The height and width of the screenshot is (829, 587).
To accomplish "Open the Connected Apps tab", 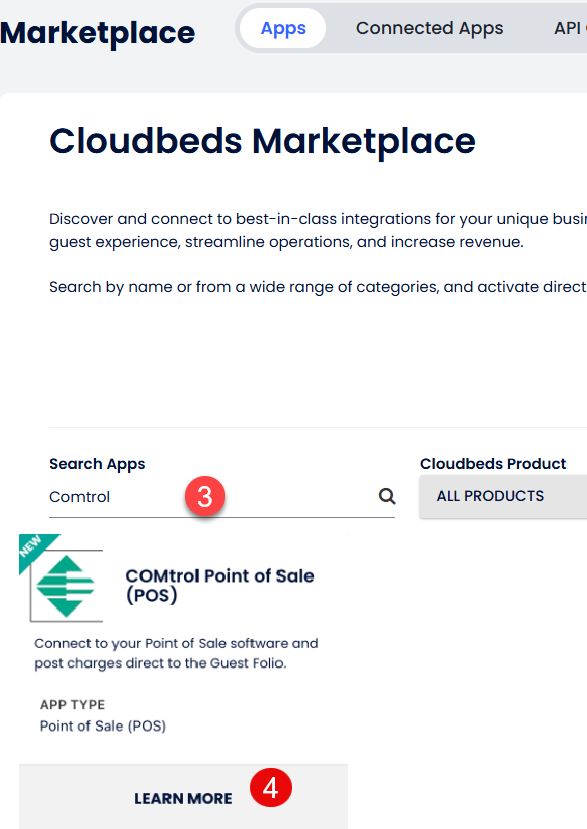I will (429, 28).
